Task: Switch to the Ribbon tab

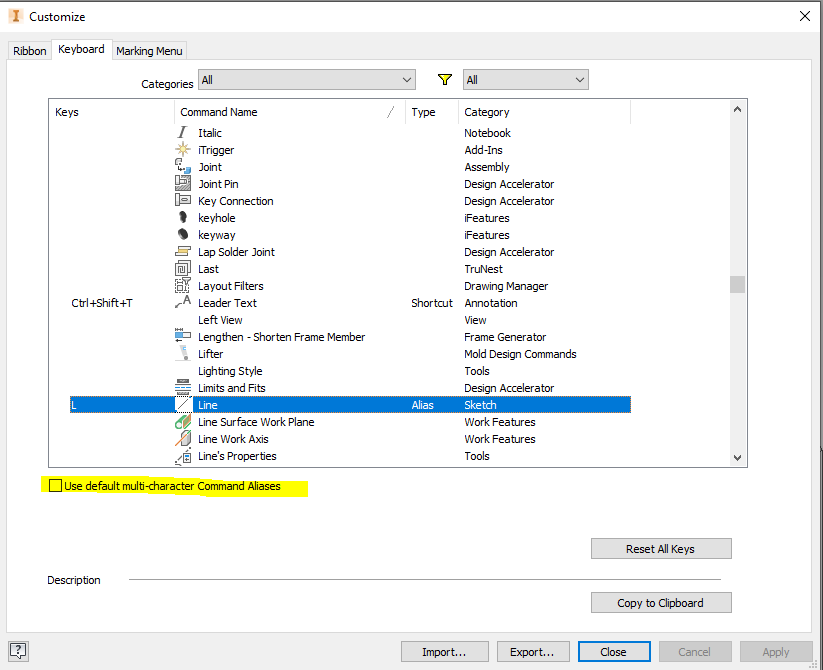Action: pos(29,50)
